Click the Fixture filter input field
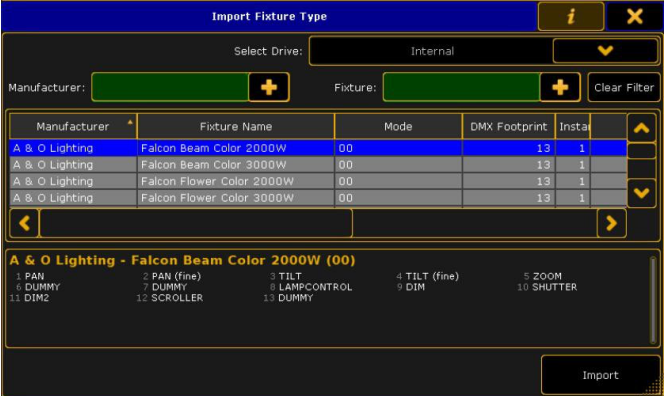 [462, 87]
